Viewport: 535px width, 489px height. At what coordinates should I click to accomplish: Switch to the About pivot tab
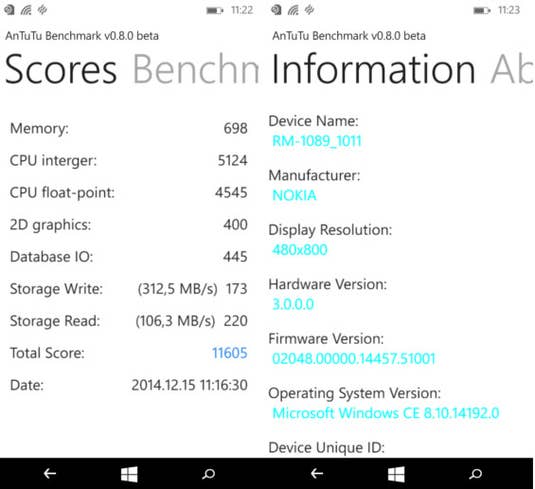[511, 69]
